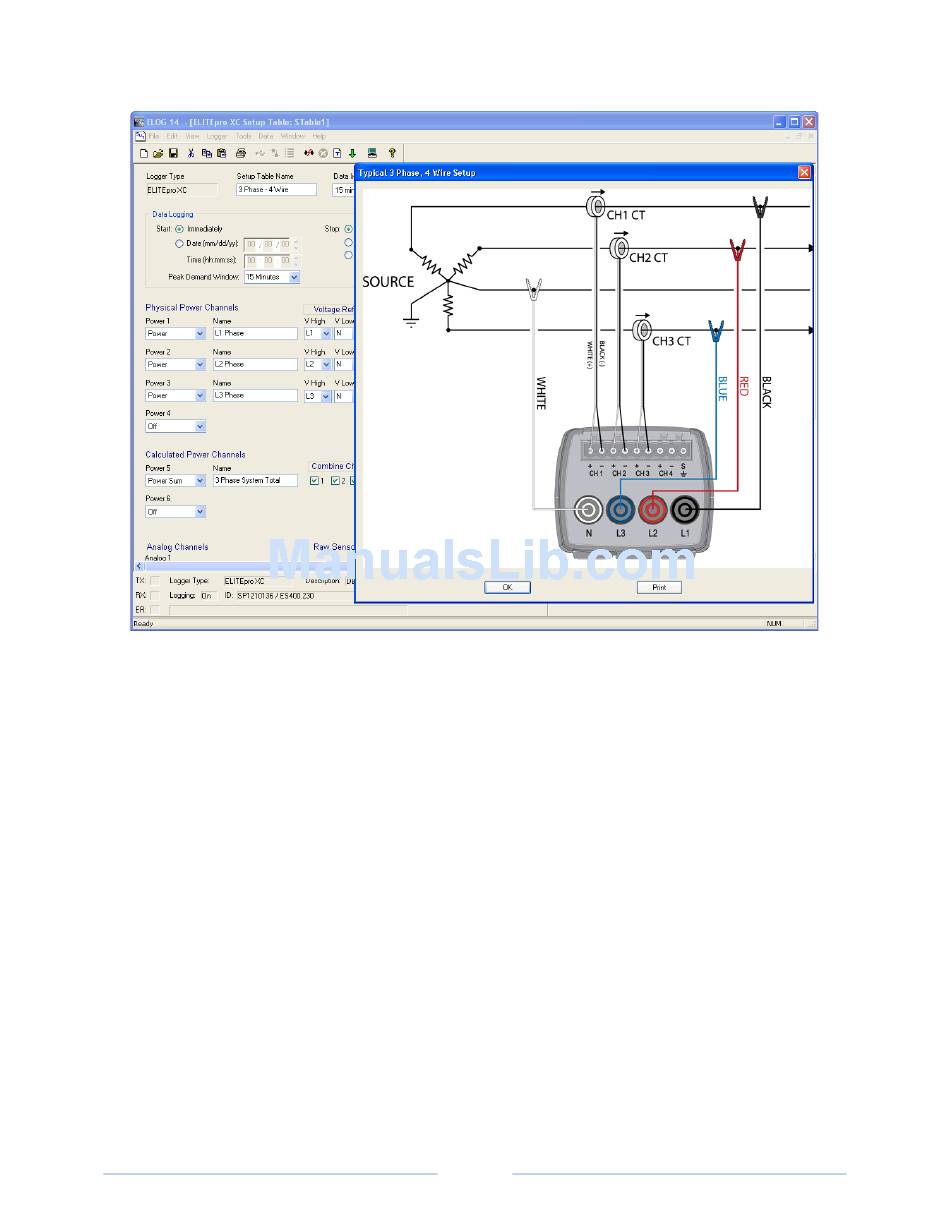Click the Paste clipboard toolbar icon

[x=221, y=153]
